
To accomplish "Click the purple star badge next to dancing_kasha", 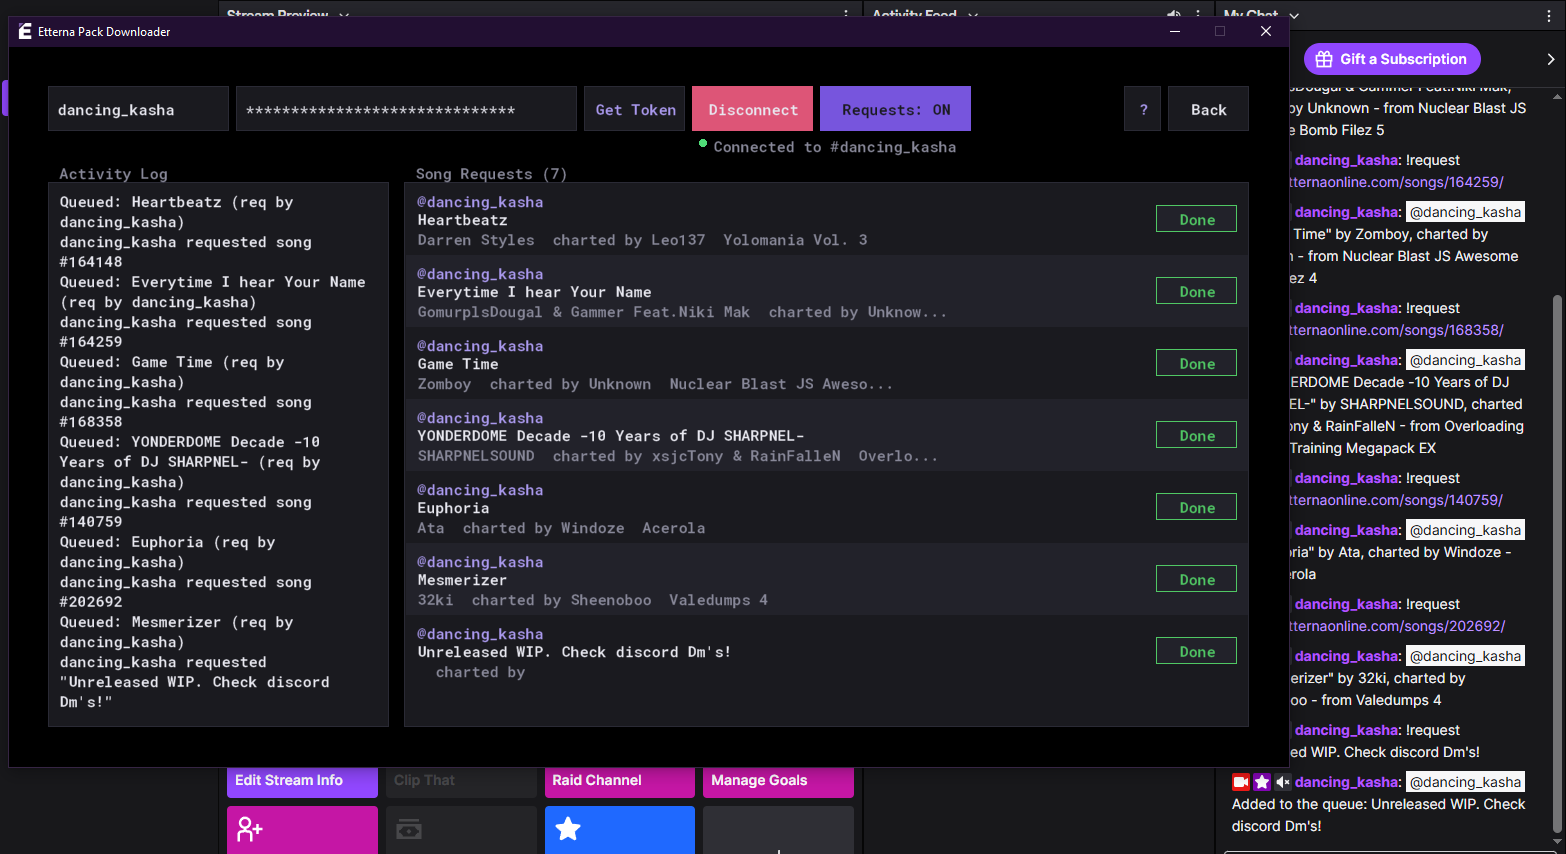I will pos(1262,782).
